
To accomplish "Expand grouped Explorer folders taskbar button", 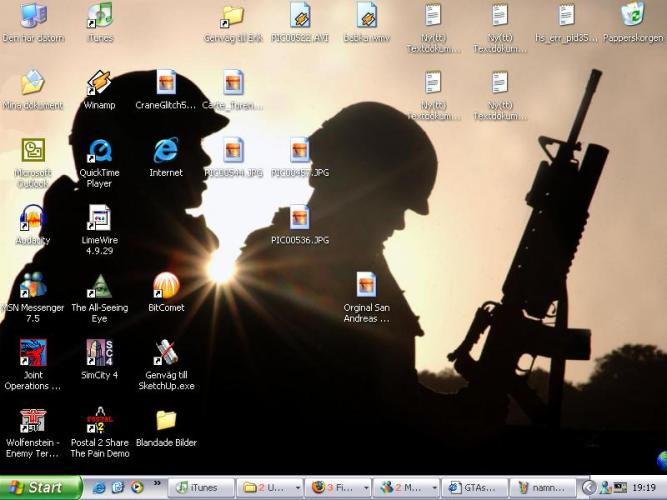I will [x=268, y=488].
